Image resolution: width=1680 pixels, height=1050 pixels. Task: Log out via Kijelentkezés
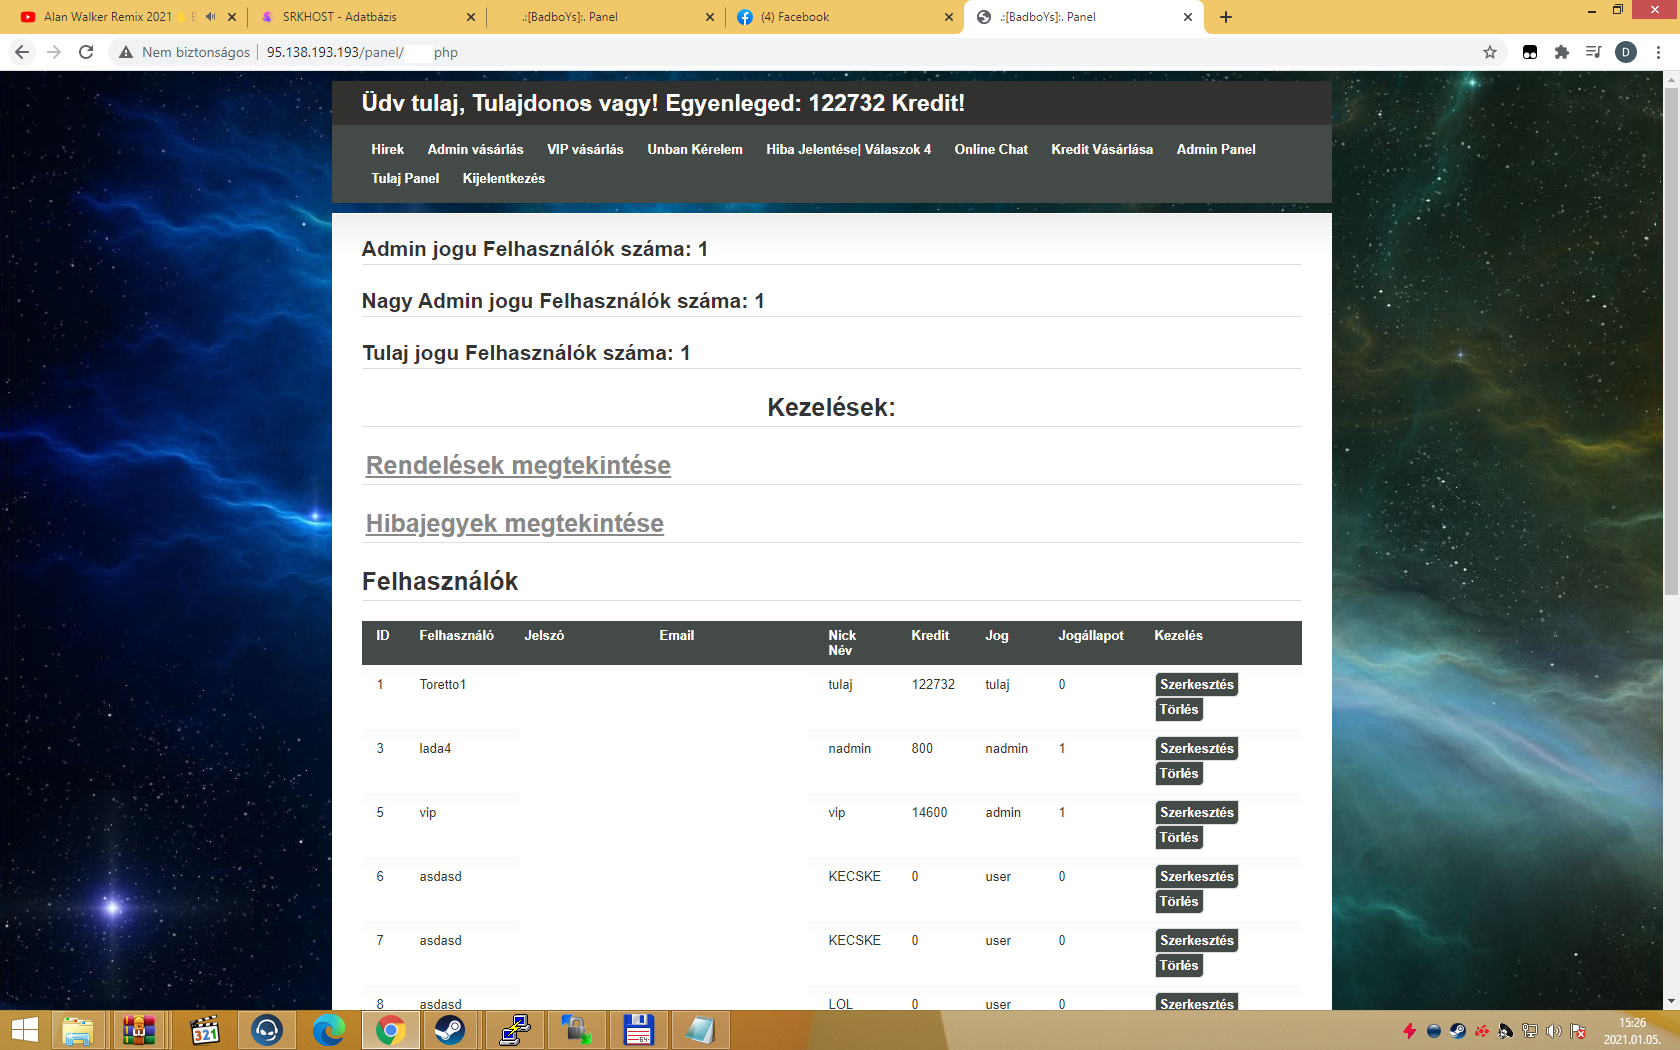click(x=504, y=178)
